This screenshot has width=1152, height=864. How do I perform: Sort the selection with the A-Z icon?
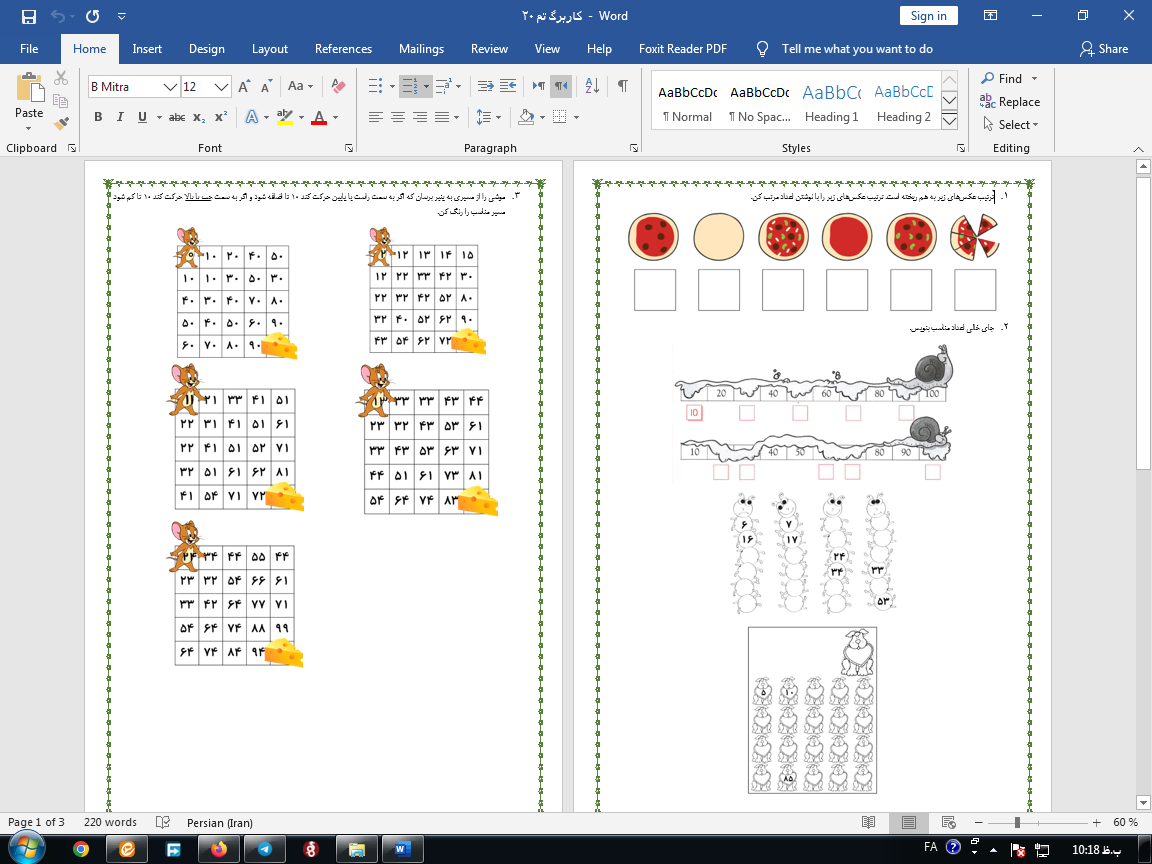591,86
